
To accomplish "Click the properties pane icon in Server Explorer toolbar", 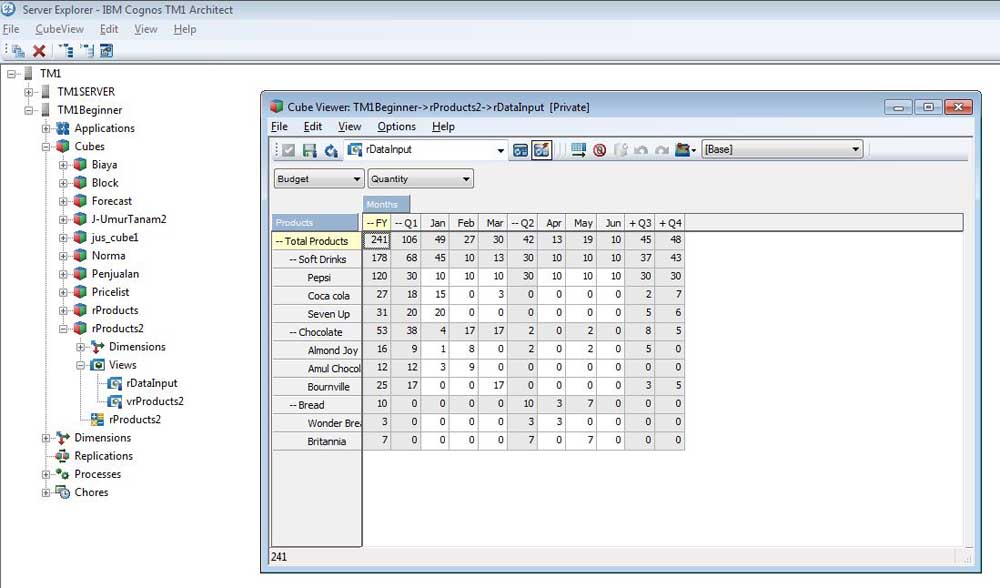I will 107,51.
